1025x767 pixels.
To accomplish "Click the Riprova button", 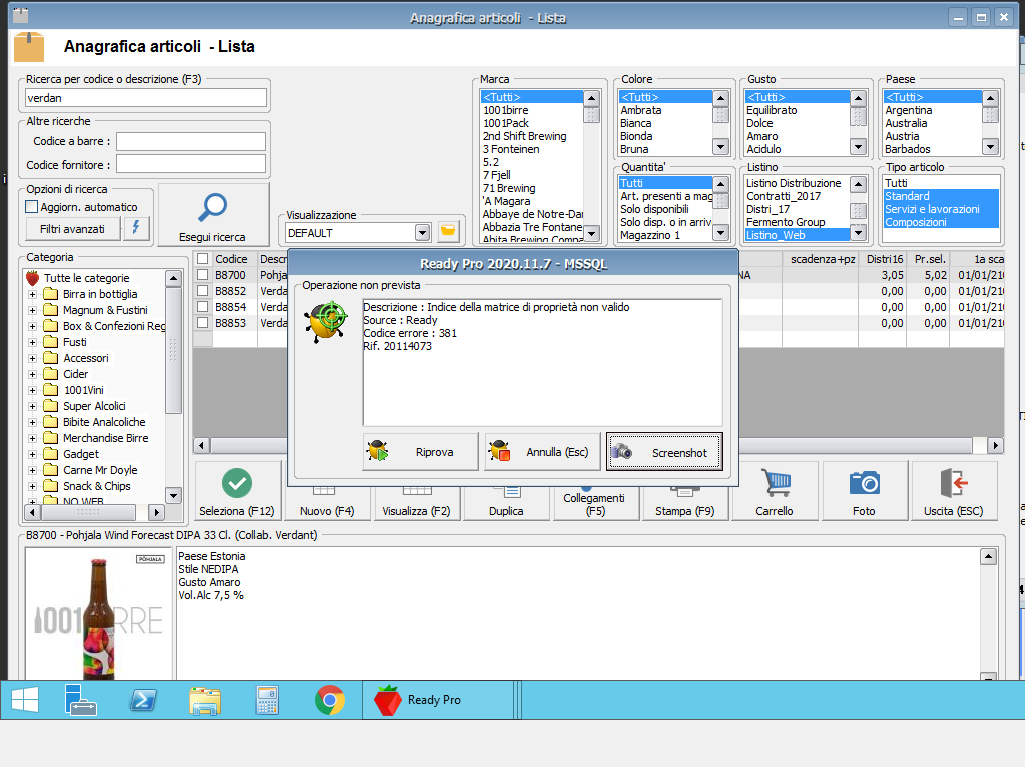I will click(420, 451).
